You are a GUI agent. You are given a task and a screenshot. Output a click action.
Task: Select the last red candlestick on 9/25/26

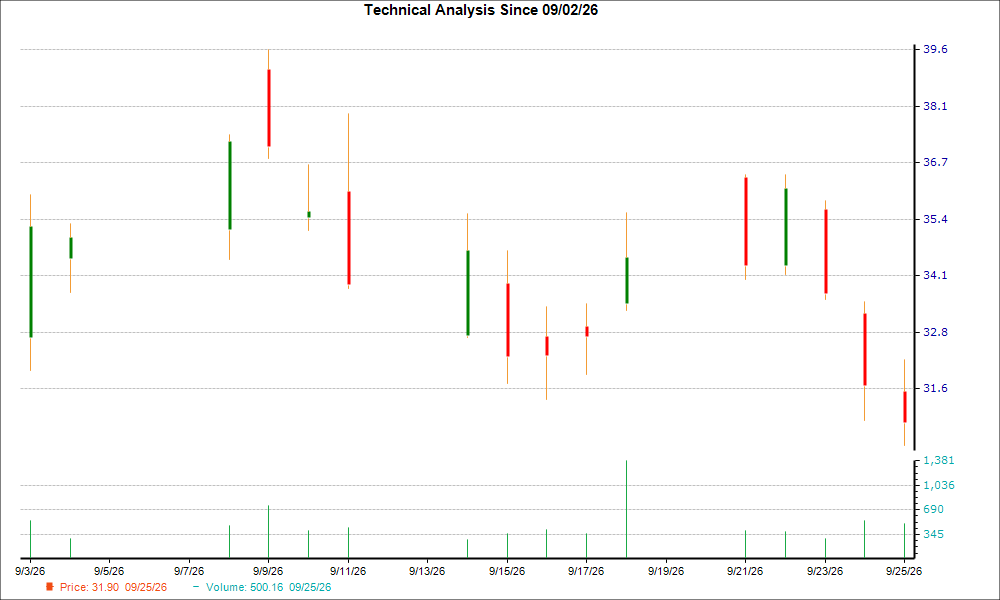[904, 407]
